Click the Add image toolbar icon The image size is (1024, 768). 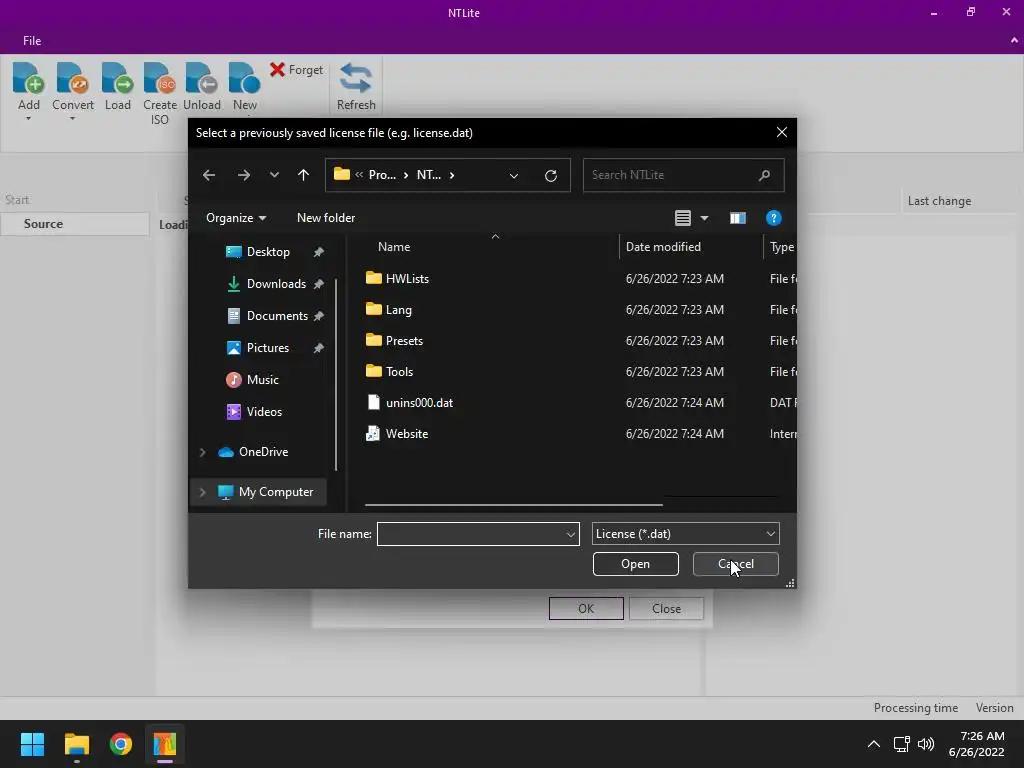(x=28, y=78)
